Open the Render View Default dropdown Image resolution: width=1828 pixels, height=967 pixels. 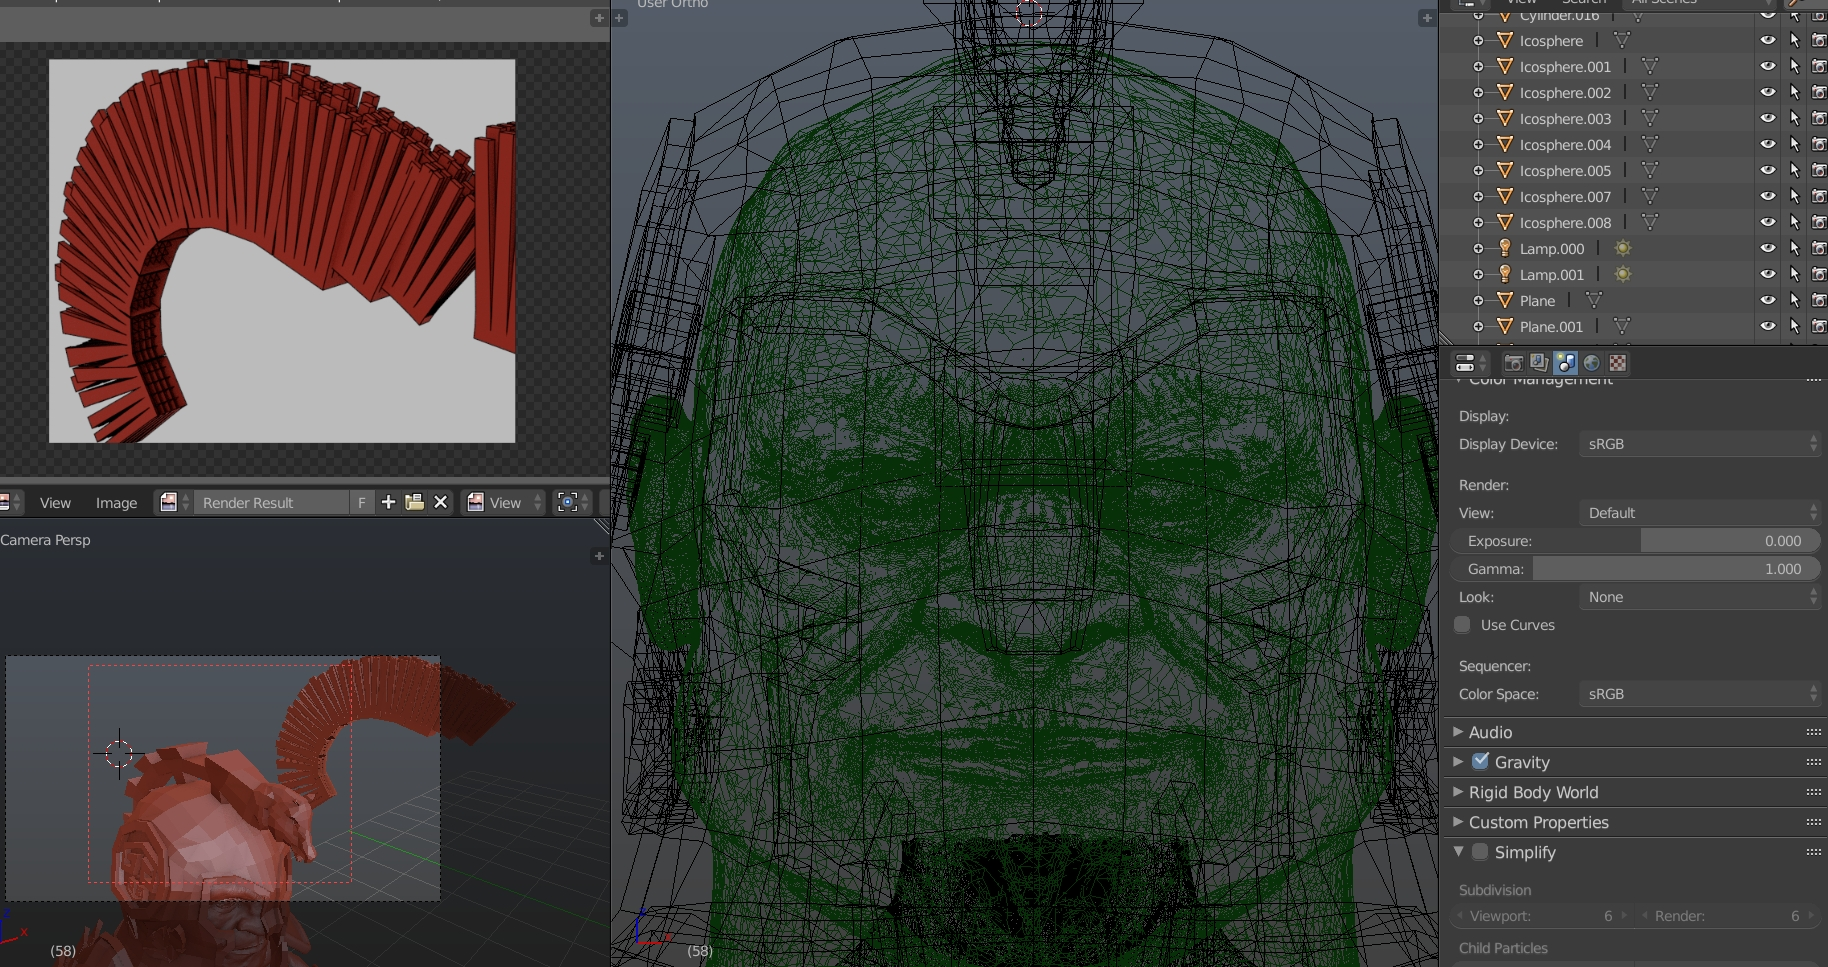(1700, 513)
